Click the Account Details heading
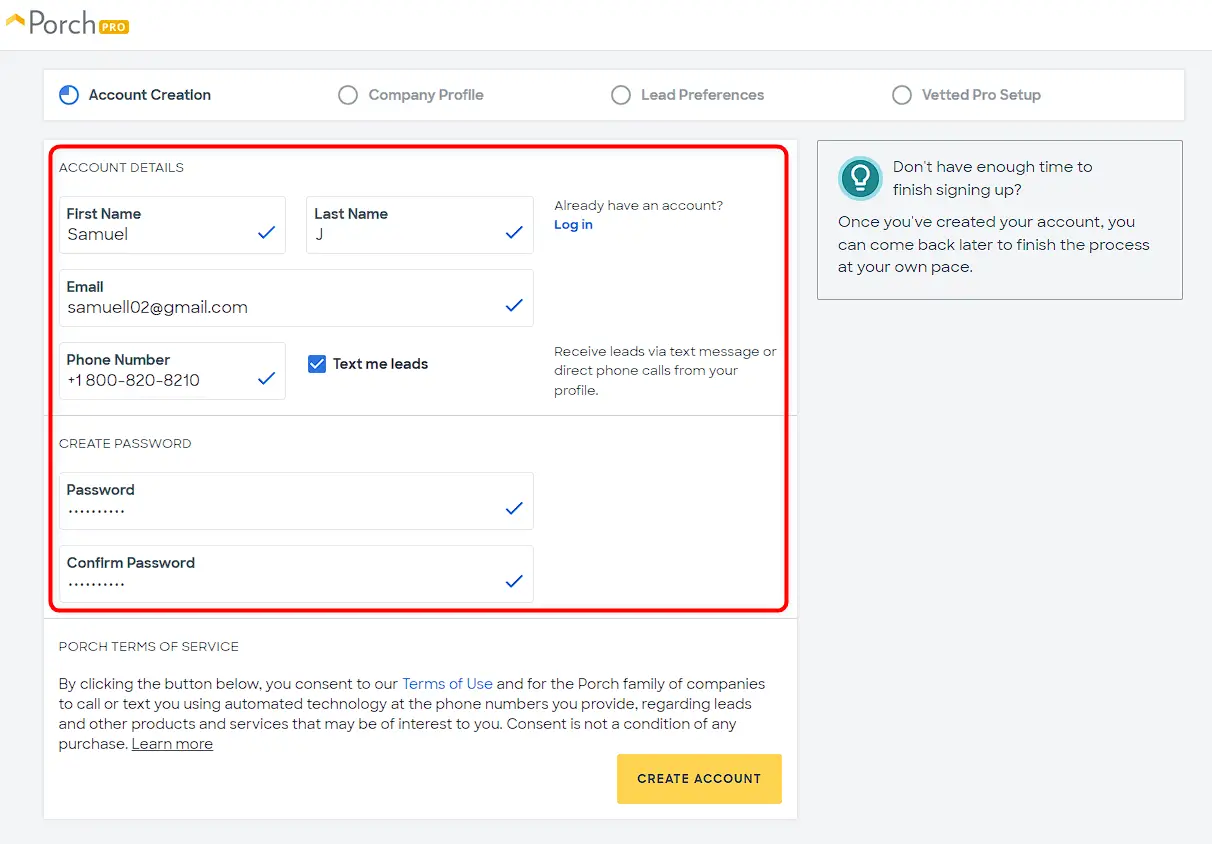This screenshot has height=844, width=1212. point(121,168)
